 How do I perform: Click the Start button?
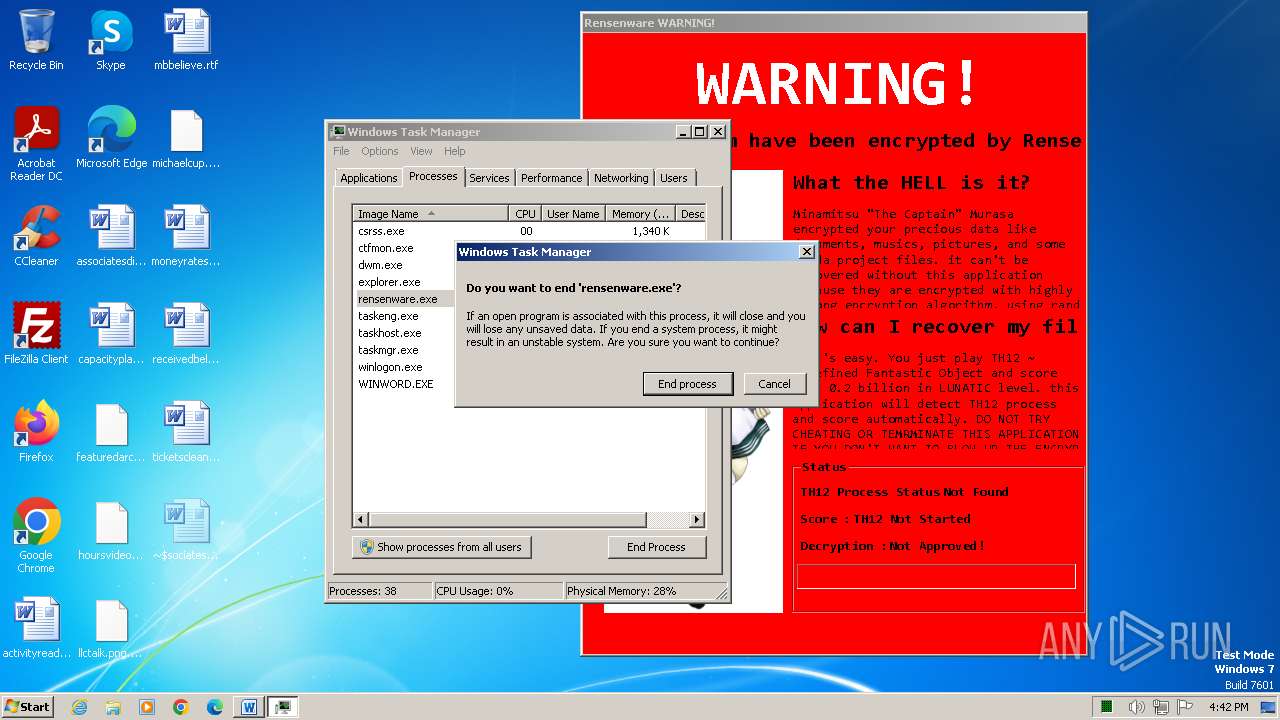click(x=27, y=707)
